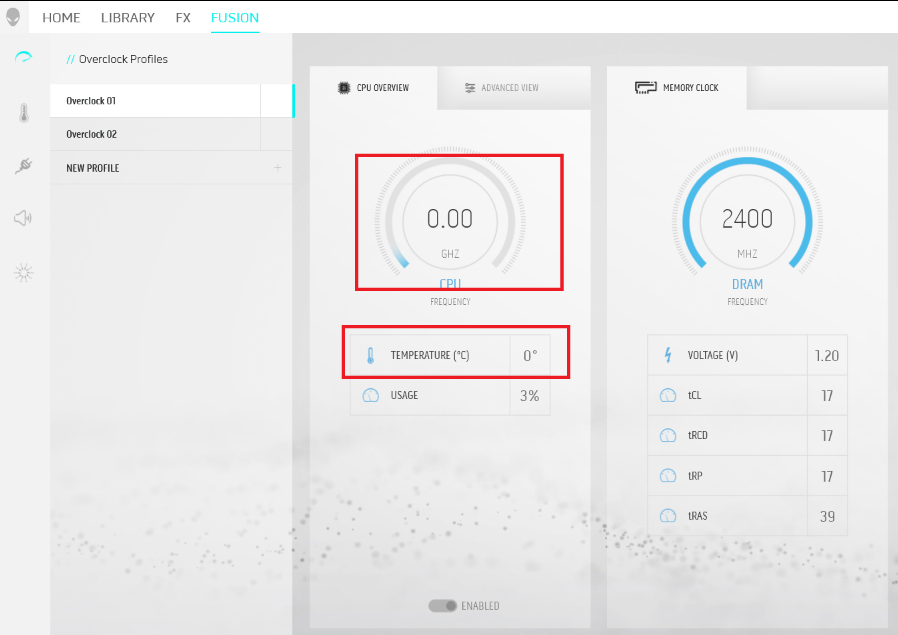Click the cloud icon beside Usage
898x635 pixels.
pos(369,395)
